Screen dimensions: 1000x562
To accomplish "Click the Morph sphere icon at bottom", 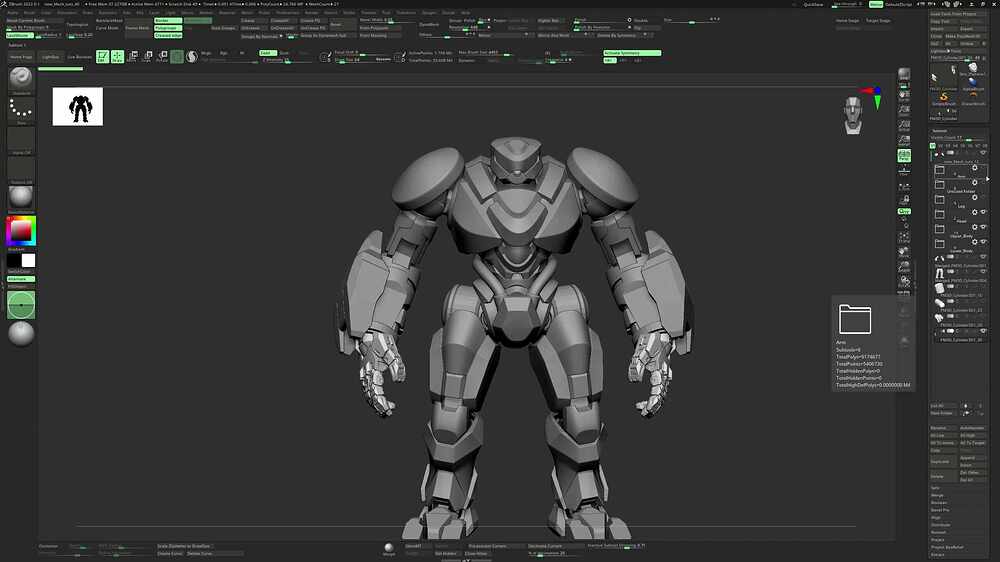I will pos(389,548).
